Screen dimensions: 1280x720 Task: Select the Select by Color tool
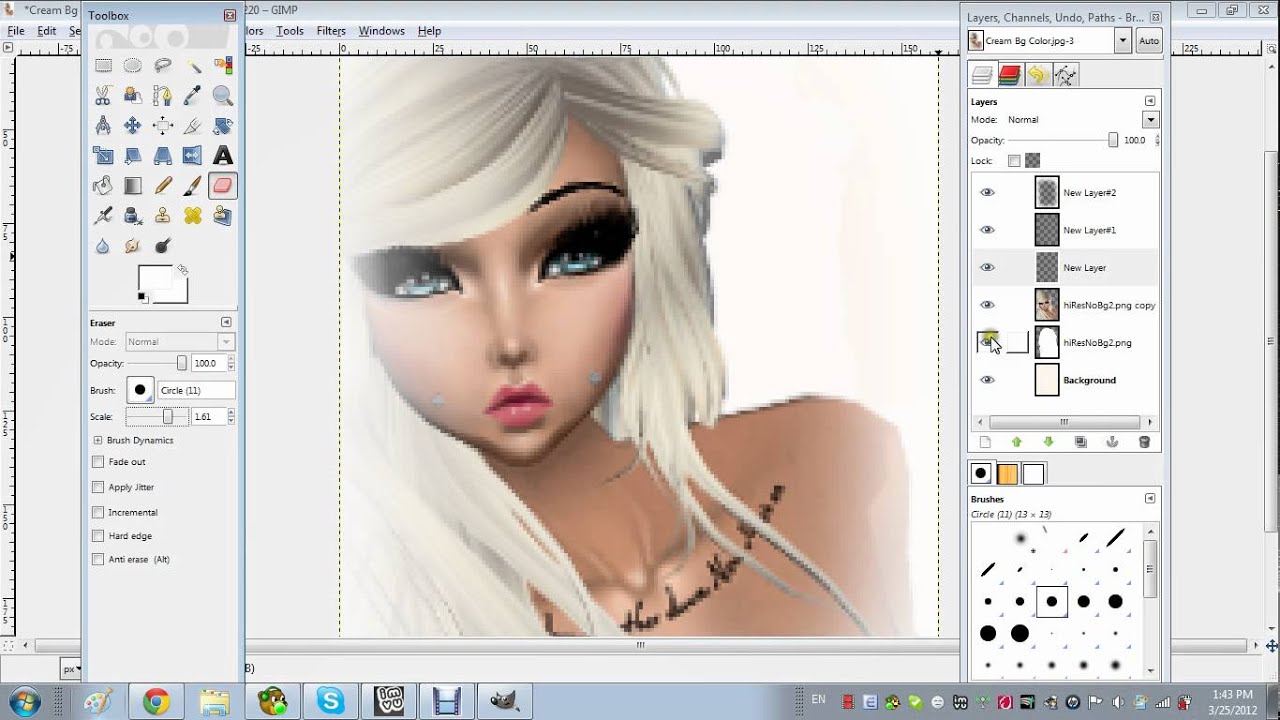223,66
